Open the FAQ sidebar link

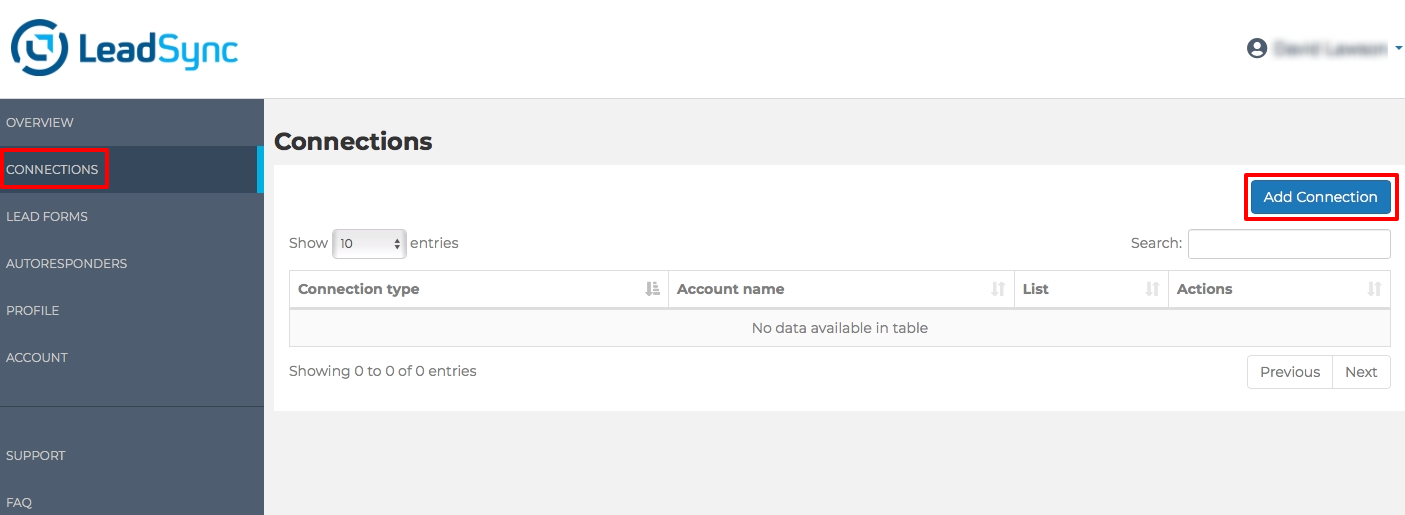19,502
